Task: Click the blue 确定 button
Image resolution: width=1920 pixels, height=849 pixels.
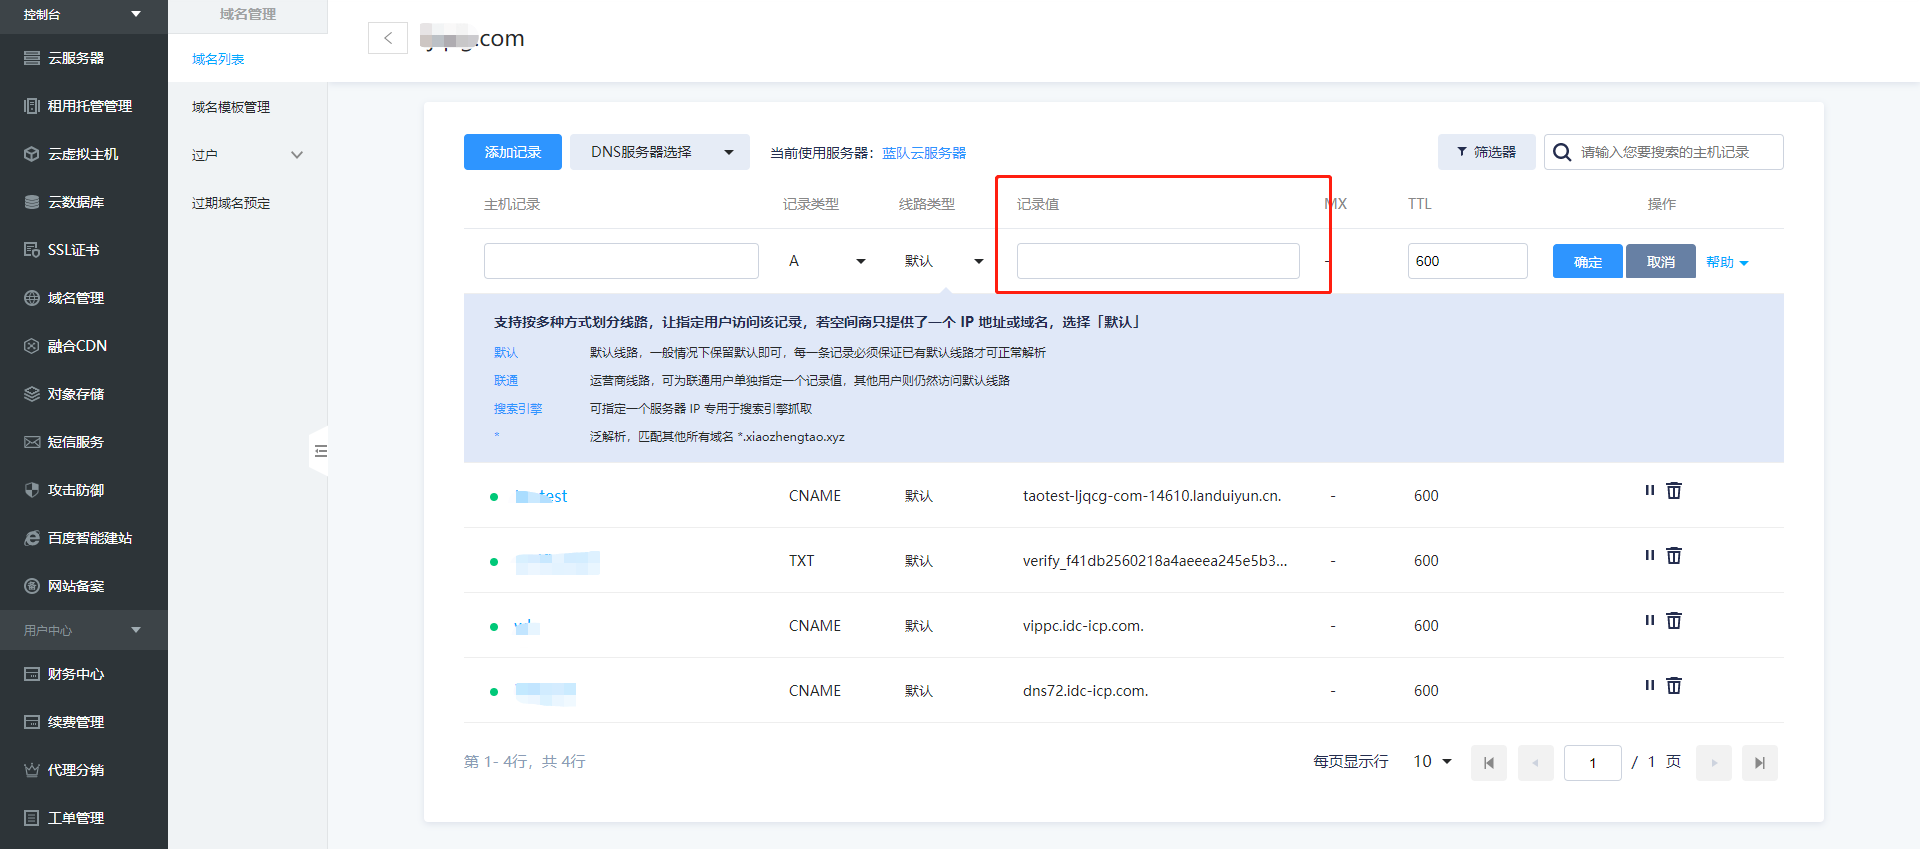Action: pos(1587,261)
